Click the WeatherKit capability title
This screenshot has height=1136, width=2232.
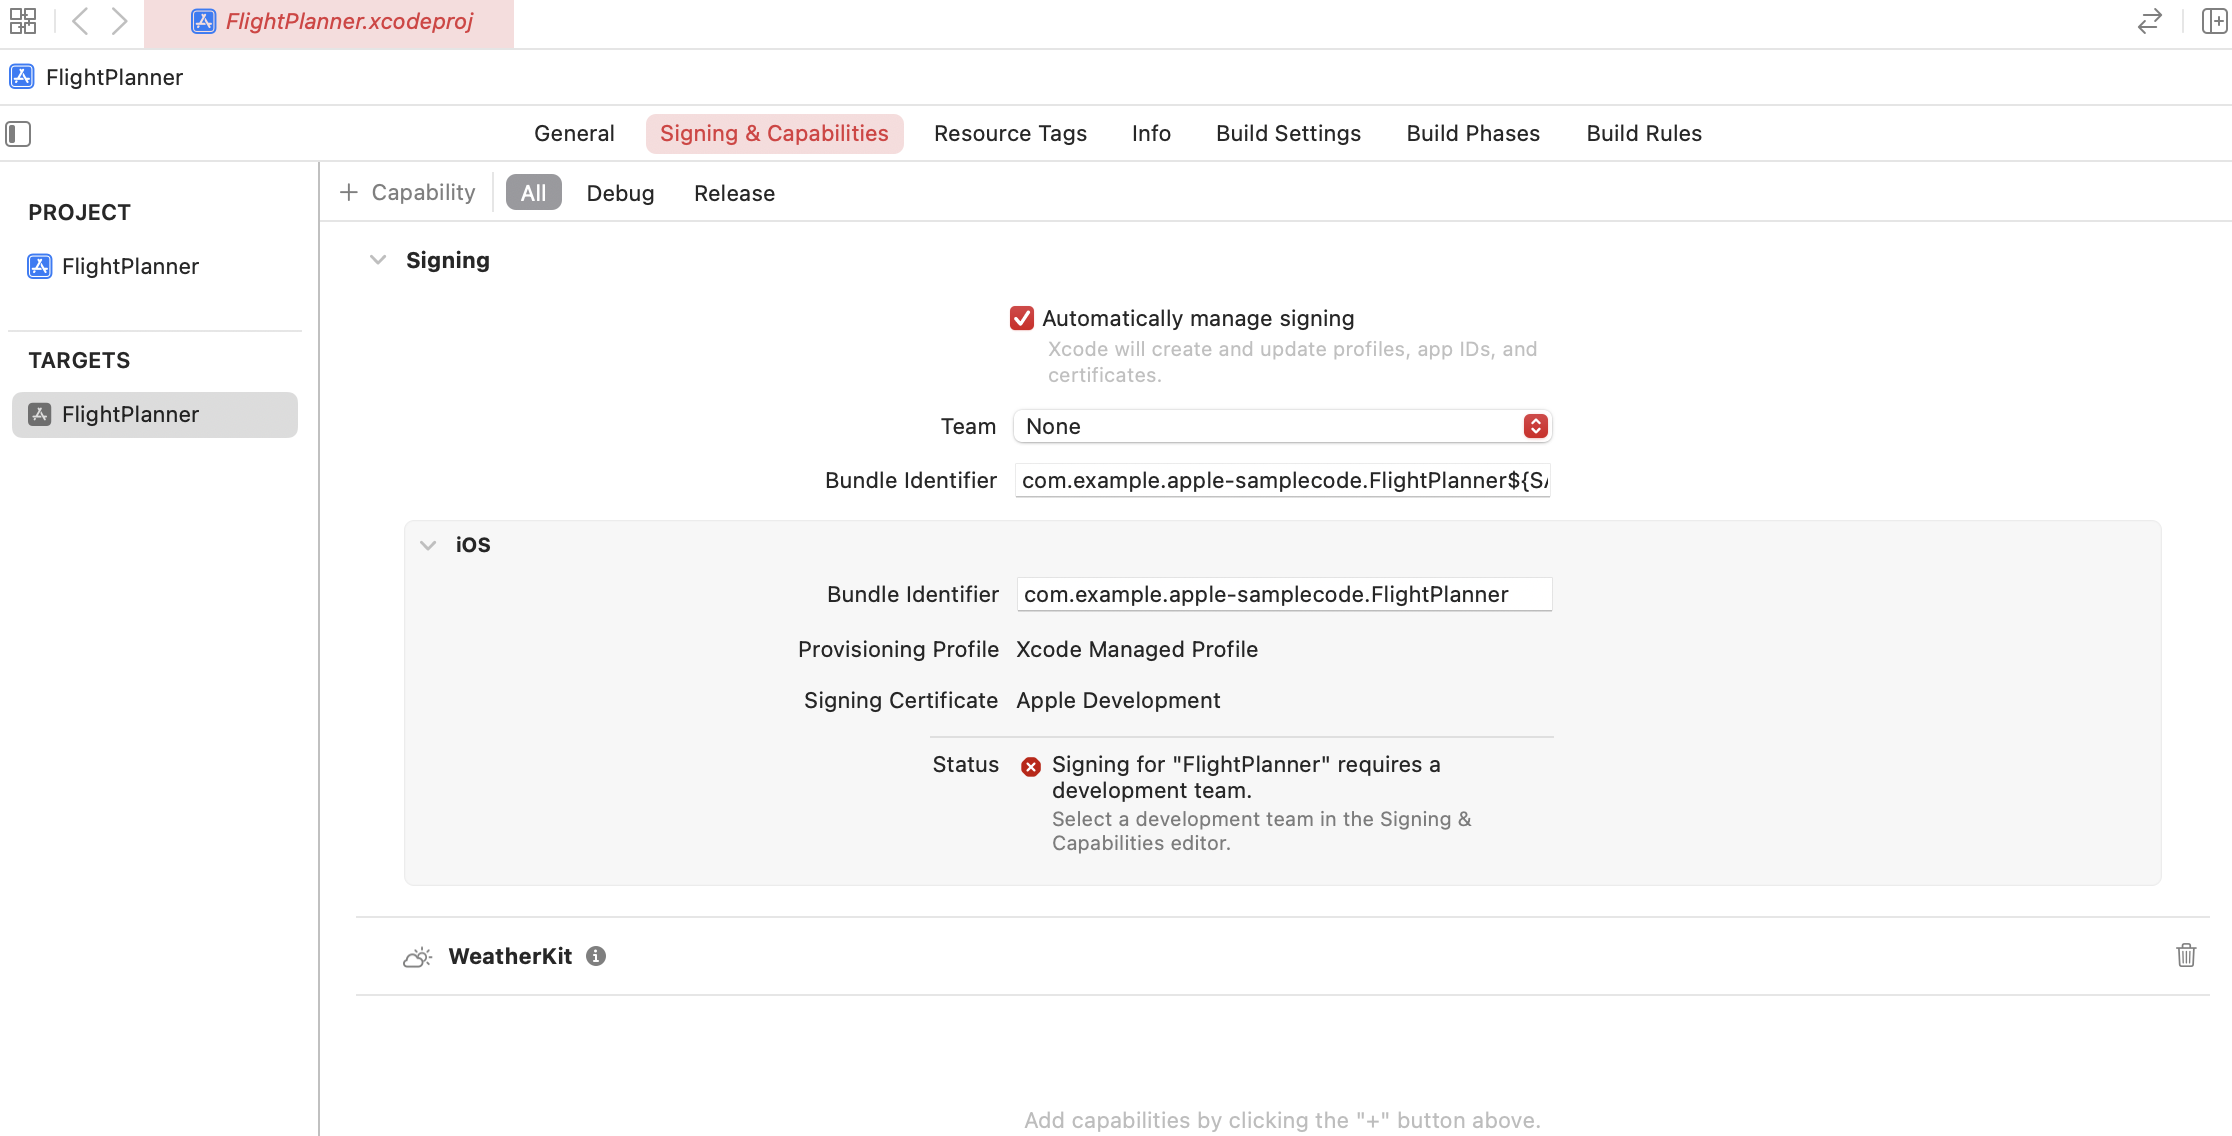tap(510, 956)
